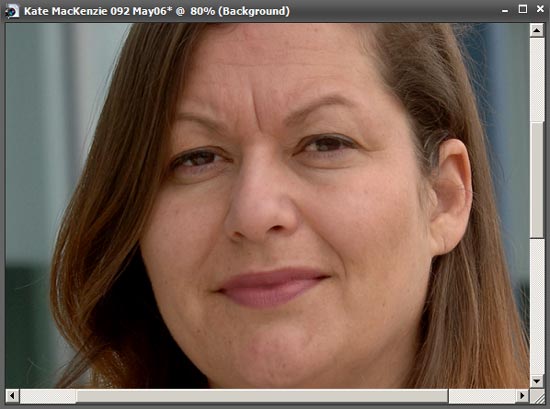This screenshot has width=550, height=409.
Task: Click the window title text showing 80% (Background)
Action: (240, 11)
